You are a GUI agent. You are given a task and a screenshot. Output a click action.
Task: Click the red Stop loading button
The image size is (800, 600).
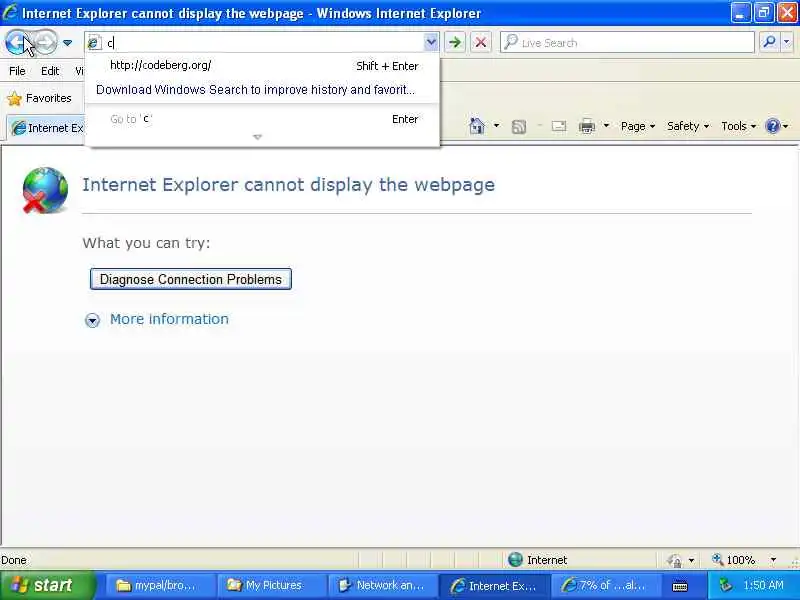coord(480,42)
